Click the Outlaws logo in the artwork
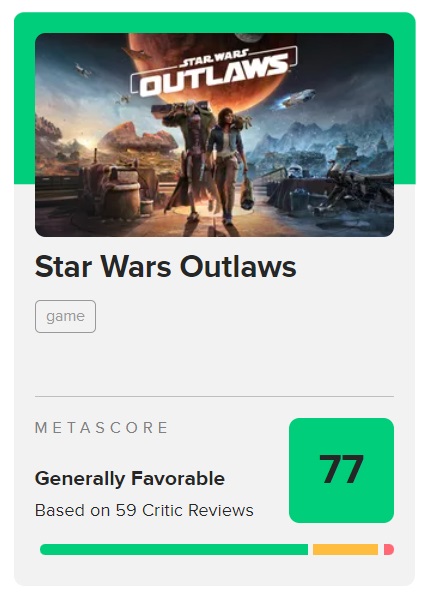This screenshot has height=599, width=425. pyautogui.click(x=214, y=71)
